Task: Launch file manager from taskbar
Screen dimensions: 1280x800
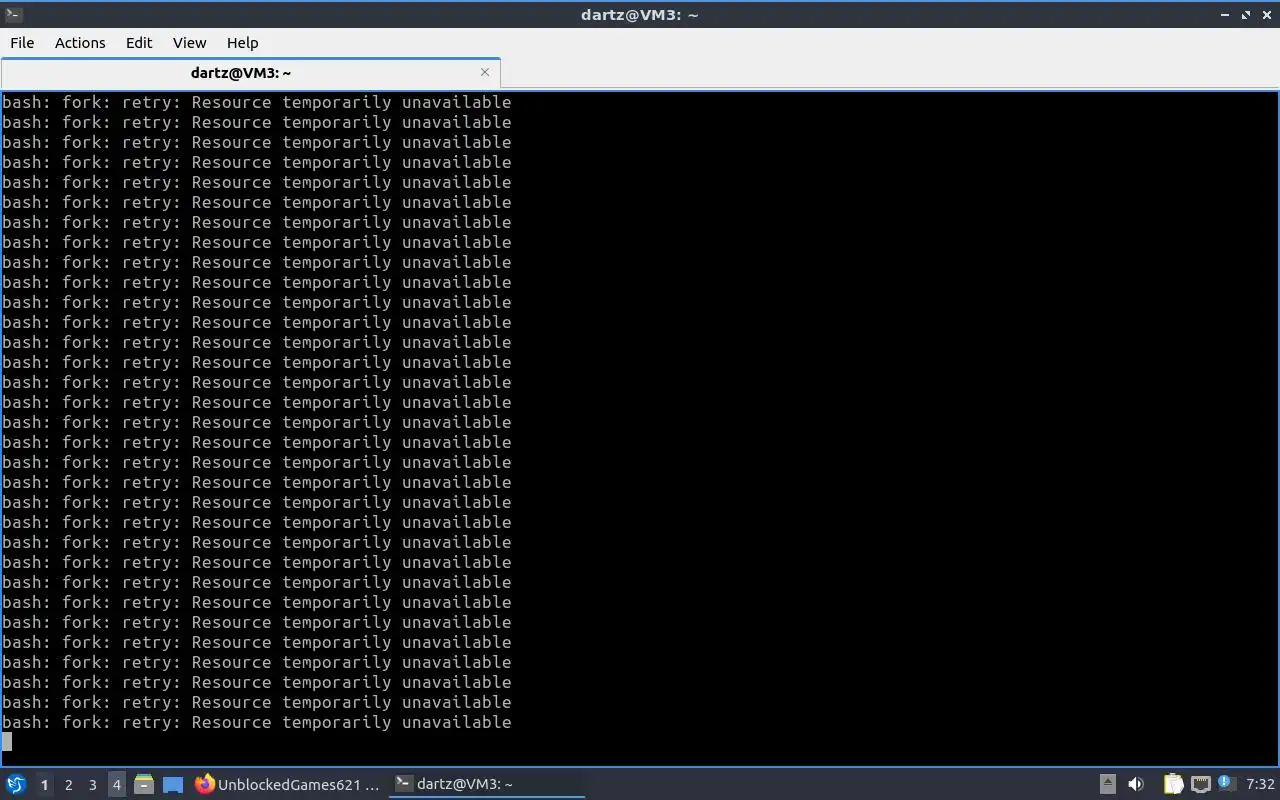Action: point(144,784)
